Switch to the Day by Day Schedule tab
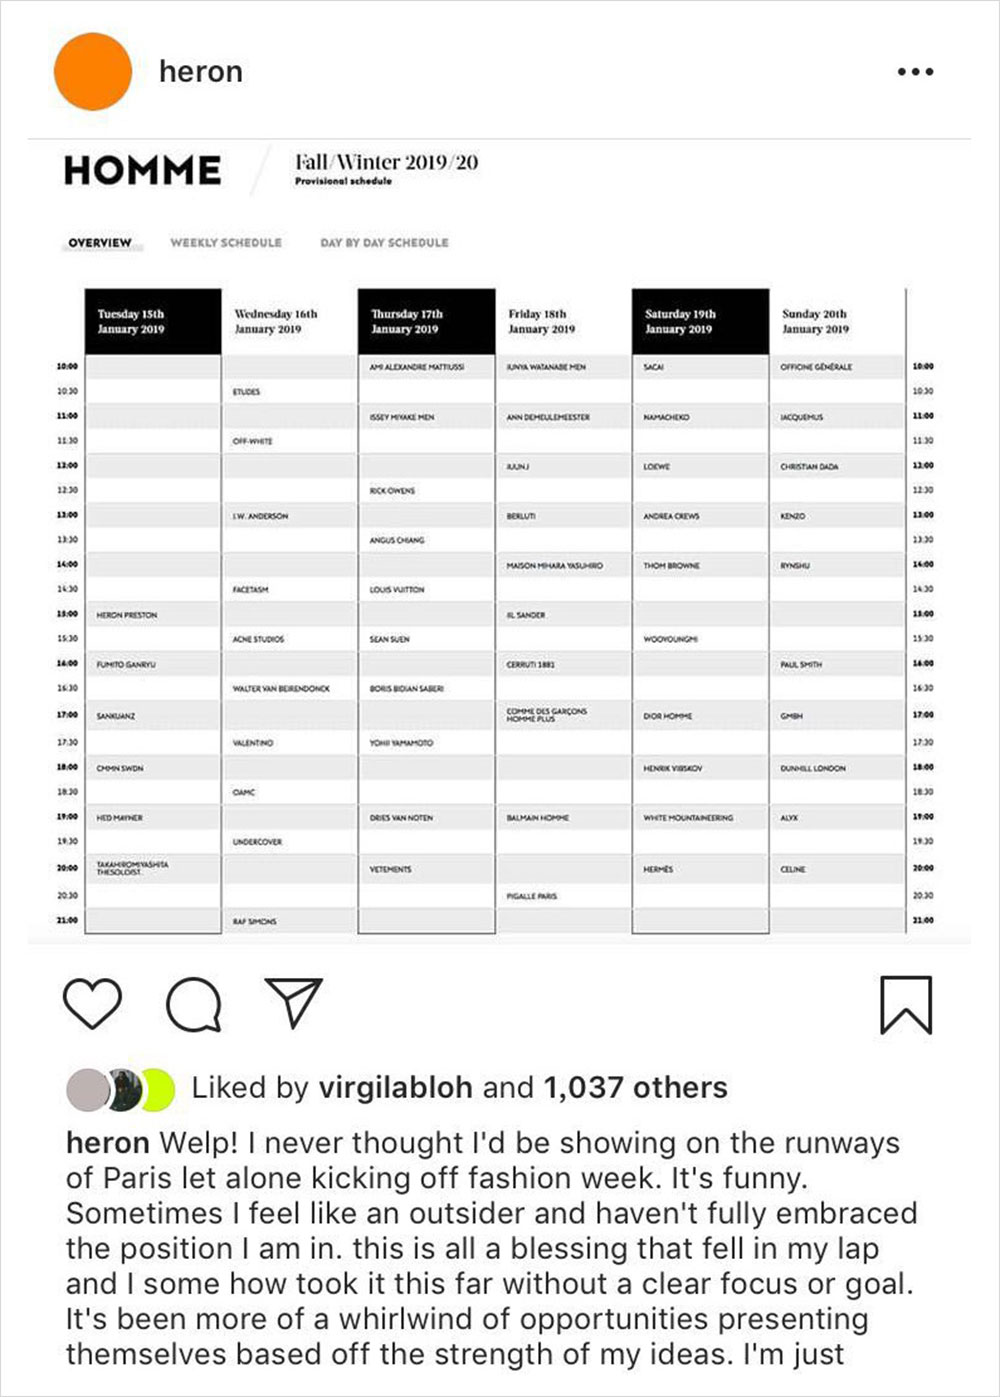1000x1397 pixels. coord(384,243)
